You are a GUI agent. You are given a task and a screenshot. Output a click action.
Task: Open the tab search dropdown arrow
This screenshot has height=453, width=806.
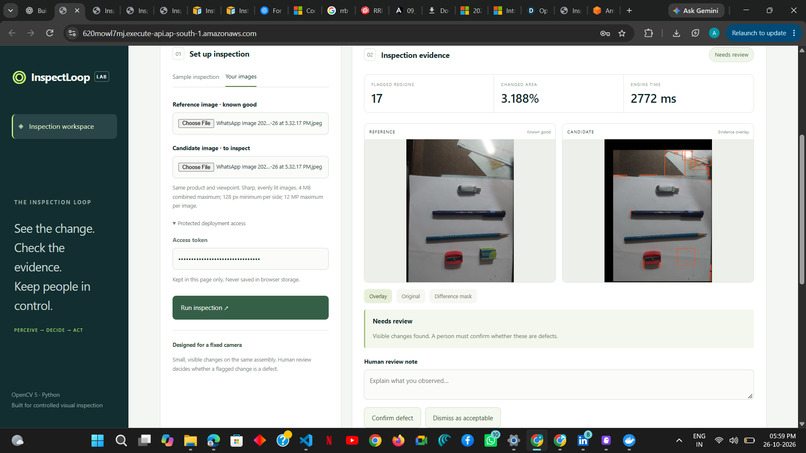click(10, 10)
